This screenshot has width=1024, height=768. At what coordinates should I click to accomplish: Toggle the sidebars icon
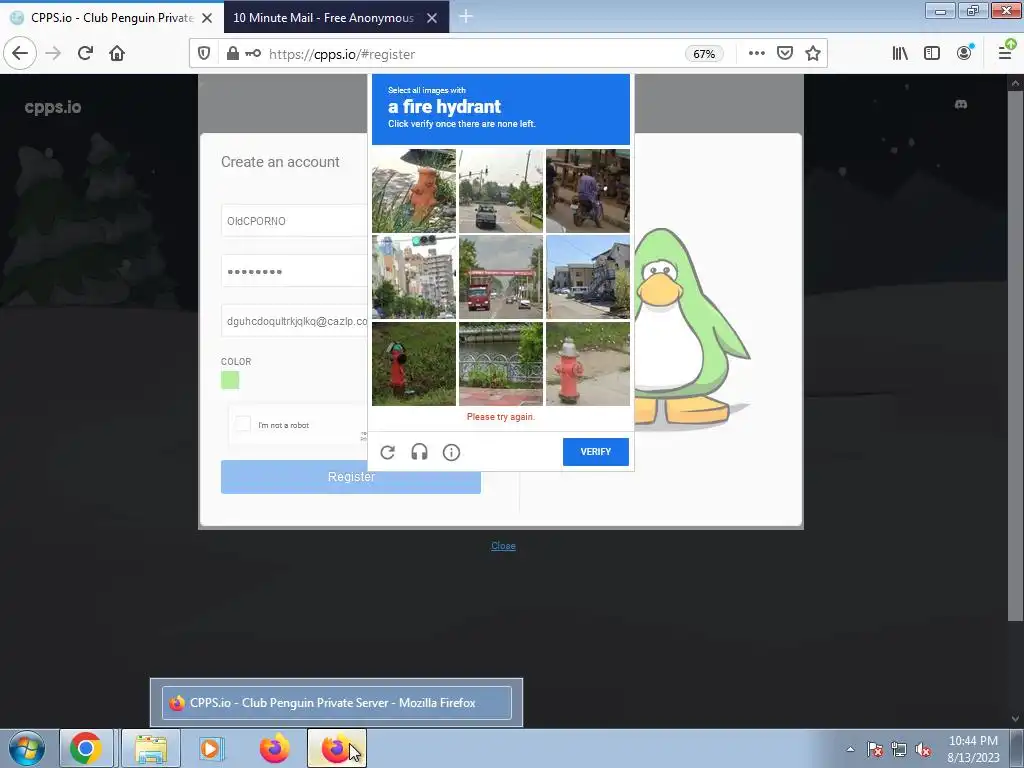coord(932,54)
